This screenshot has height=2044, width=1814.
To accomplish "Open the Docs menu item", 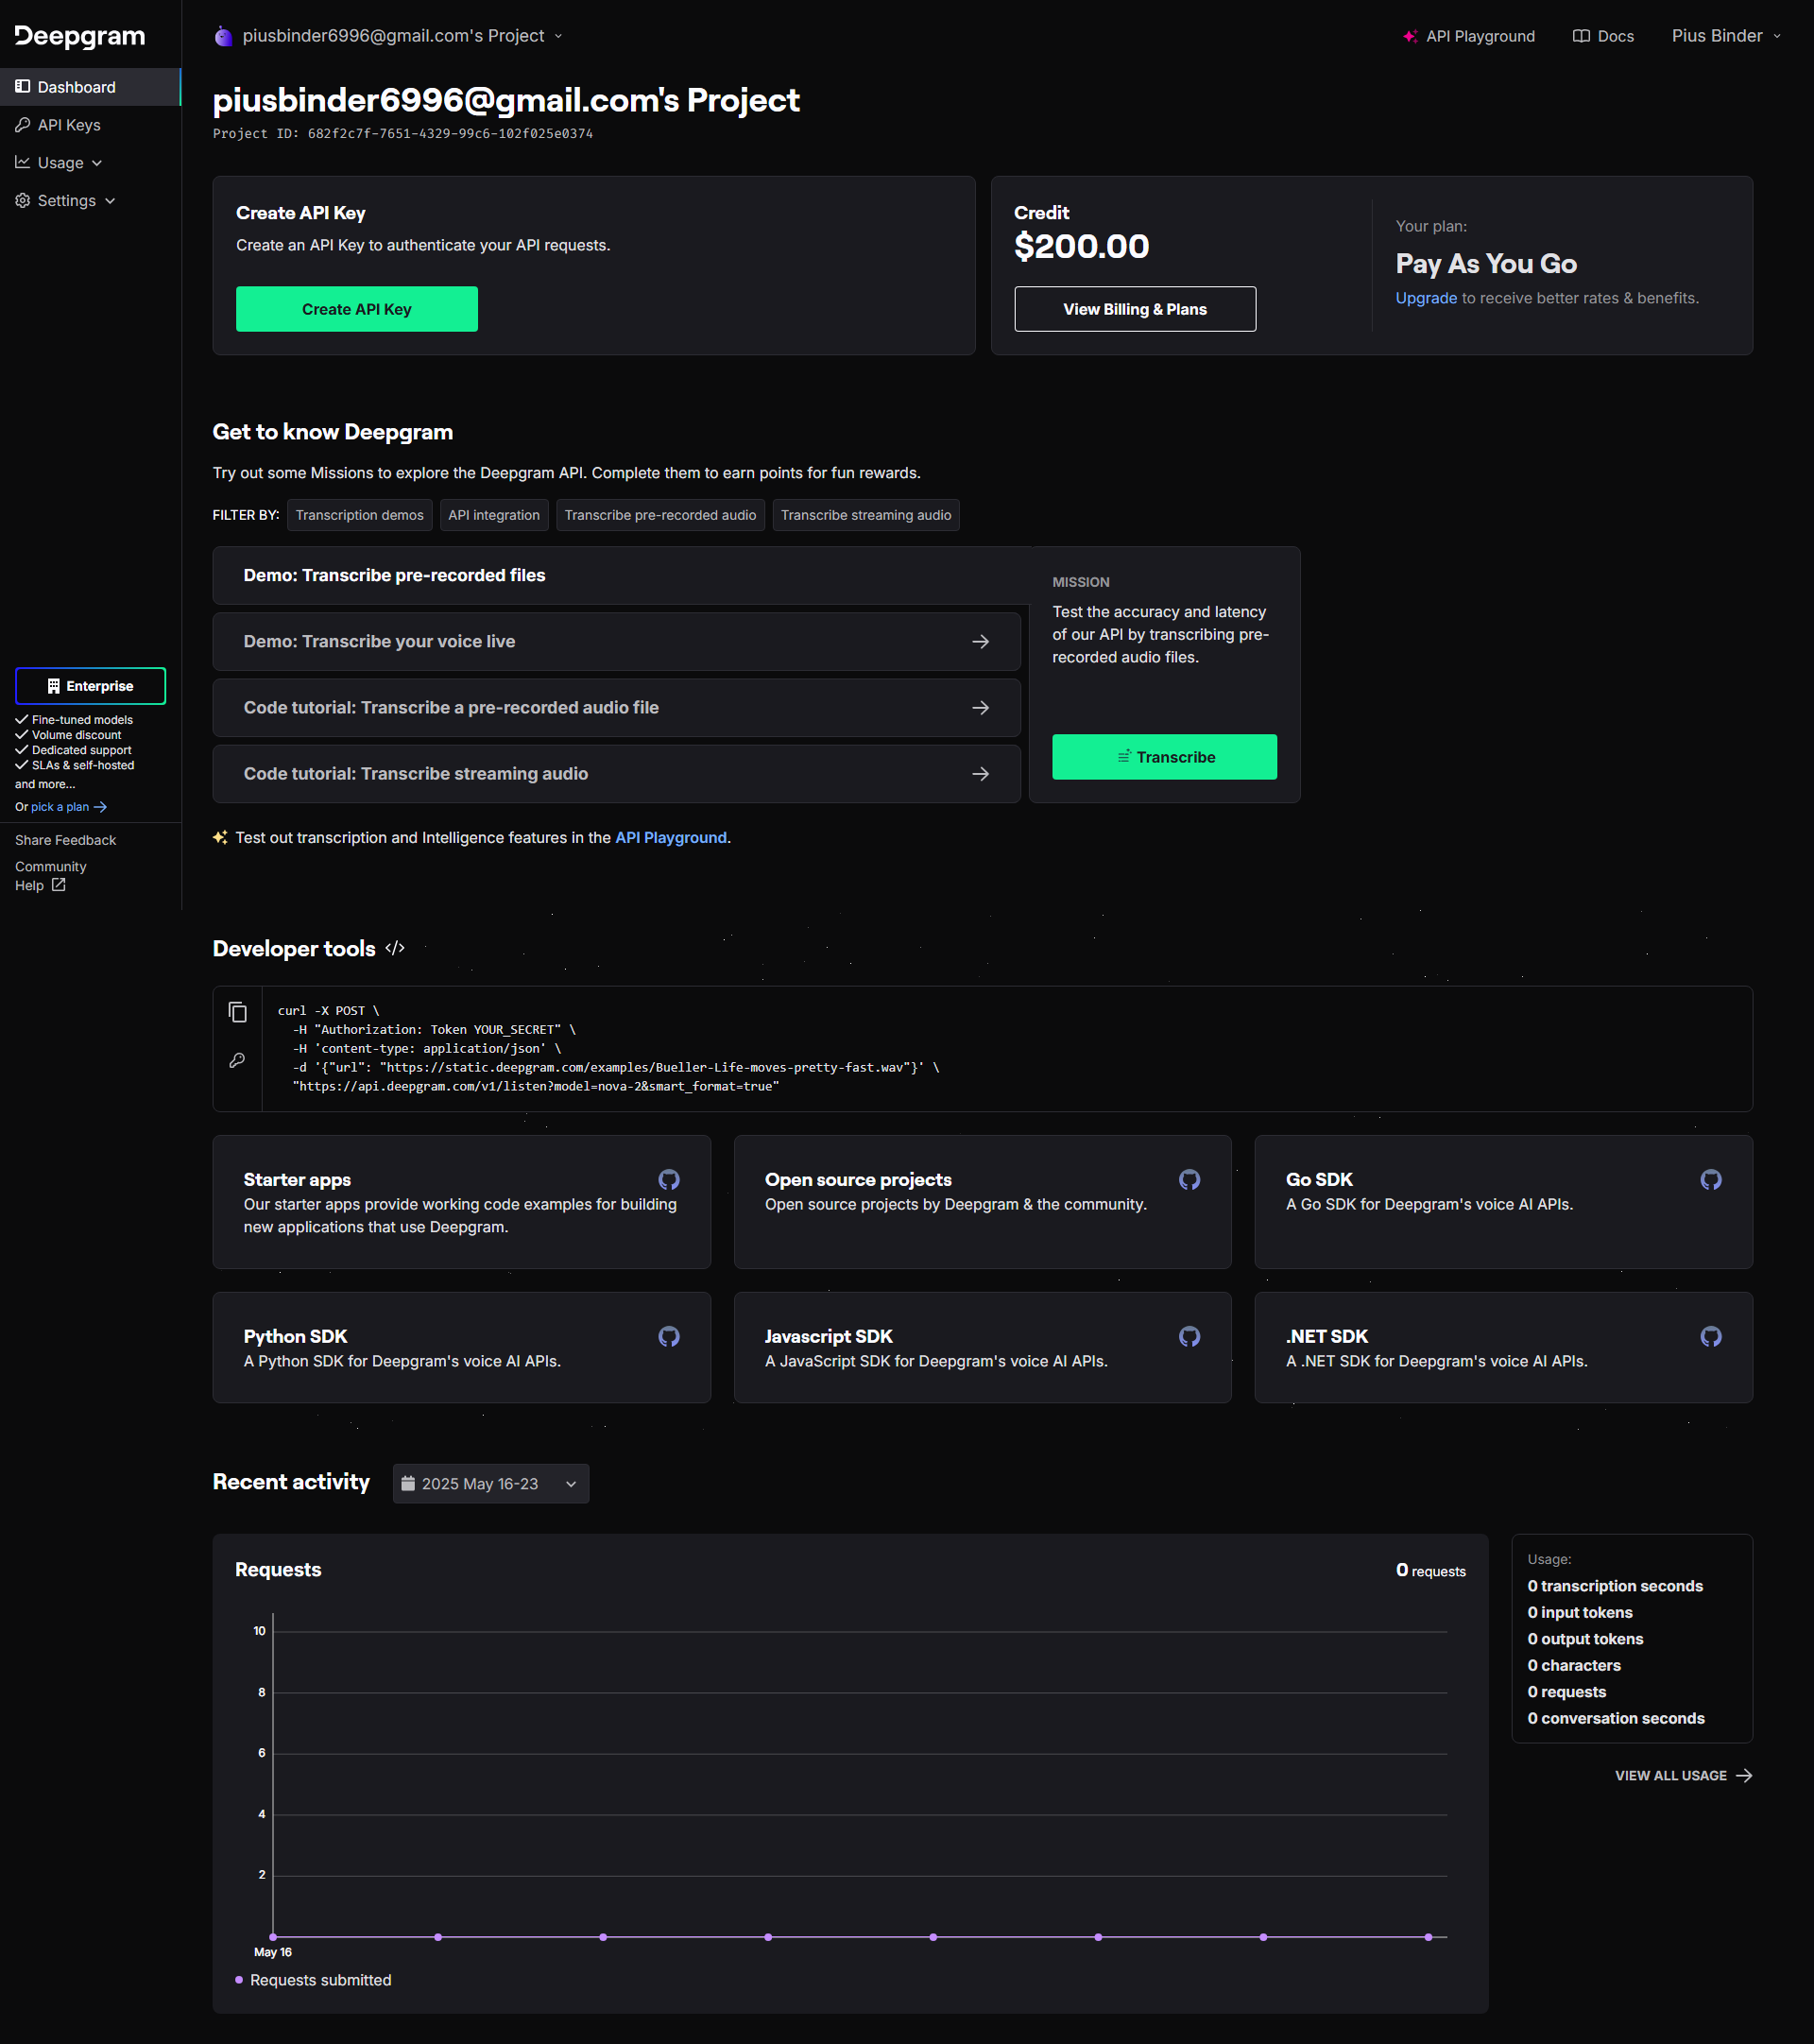I will [x=1603, y=36].
